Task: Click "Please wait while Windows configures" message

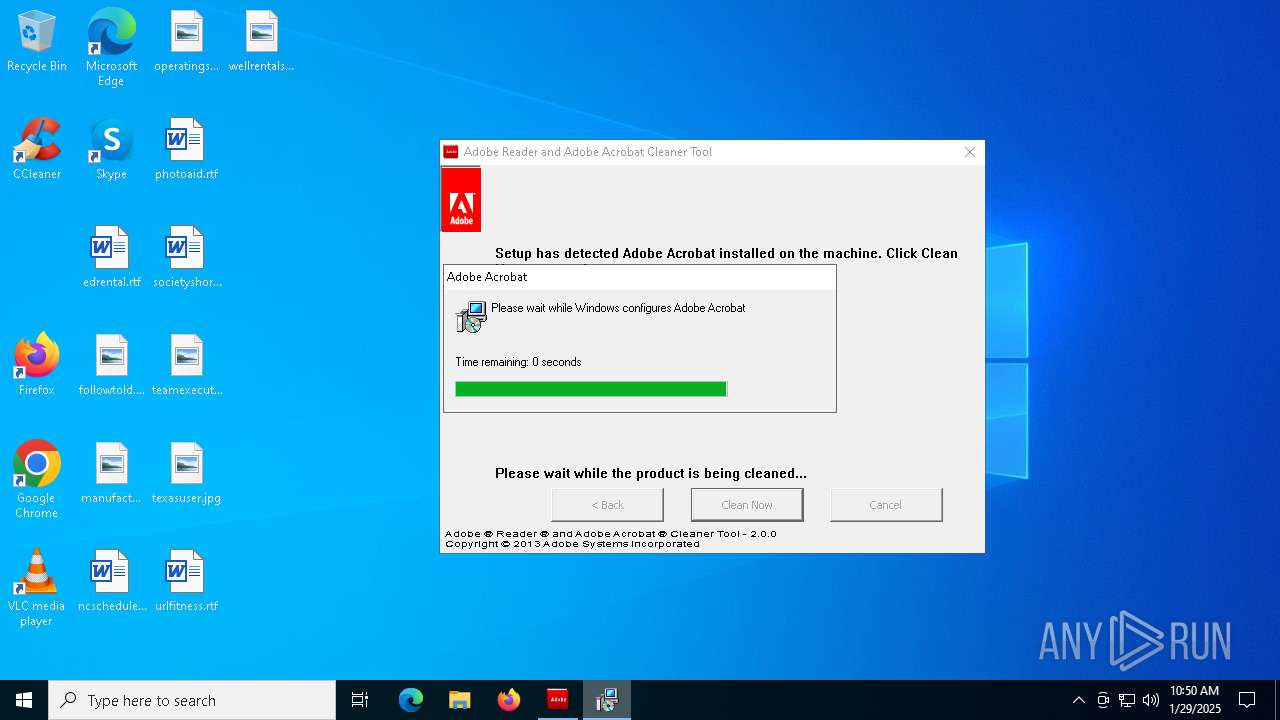Action: pyautogui.click(x=618, y=308)
